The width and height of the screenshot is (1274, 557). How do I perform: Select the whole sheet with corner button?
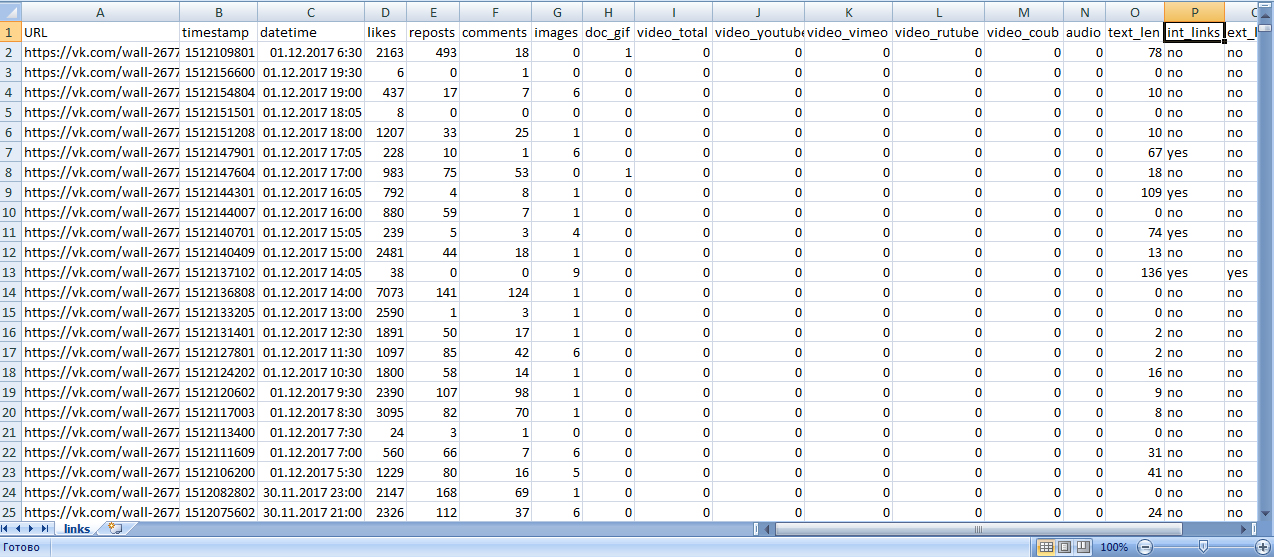pos(10,12)
